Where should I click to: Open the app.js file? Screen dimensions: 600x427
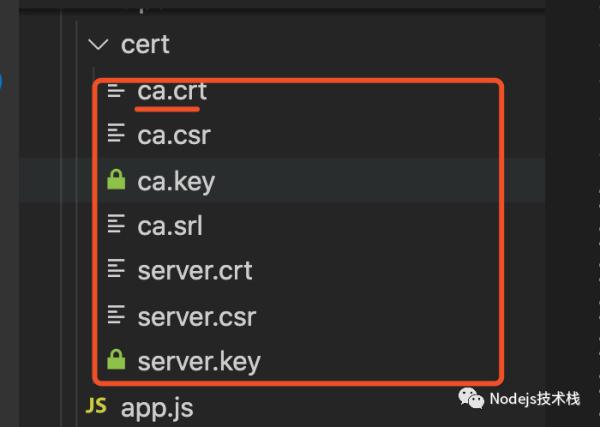(157, 407)
